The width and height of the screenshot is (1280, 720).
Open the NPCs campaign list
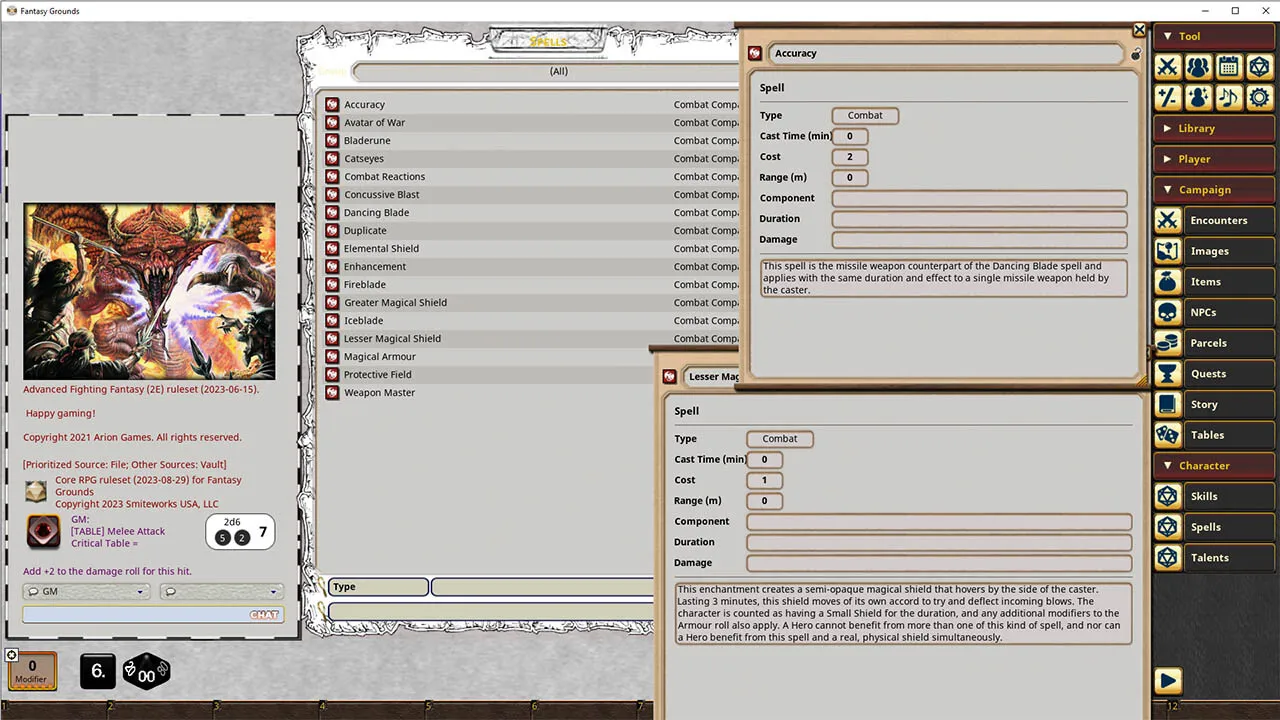click(x=1229, y=312)
